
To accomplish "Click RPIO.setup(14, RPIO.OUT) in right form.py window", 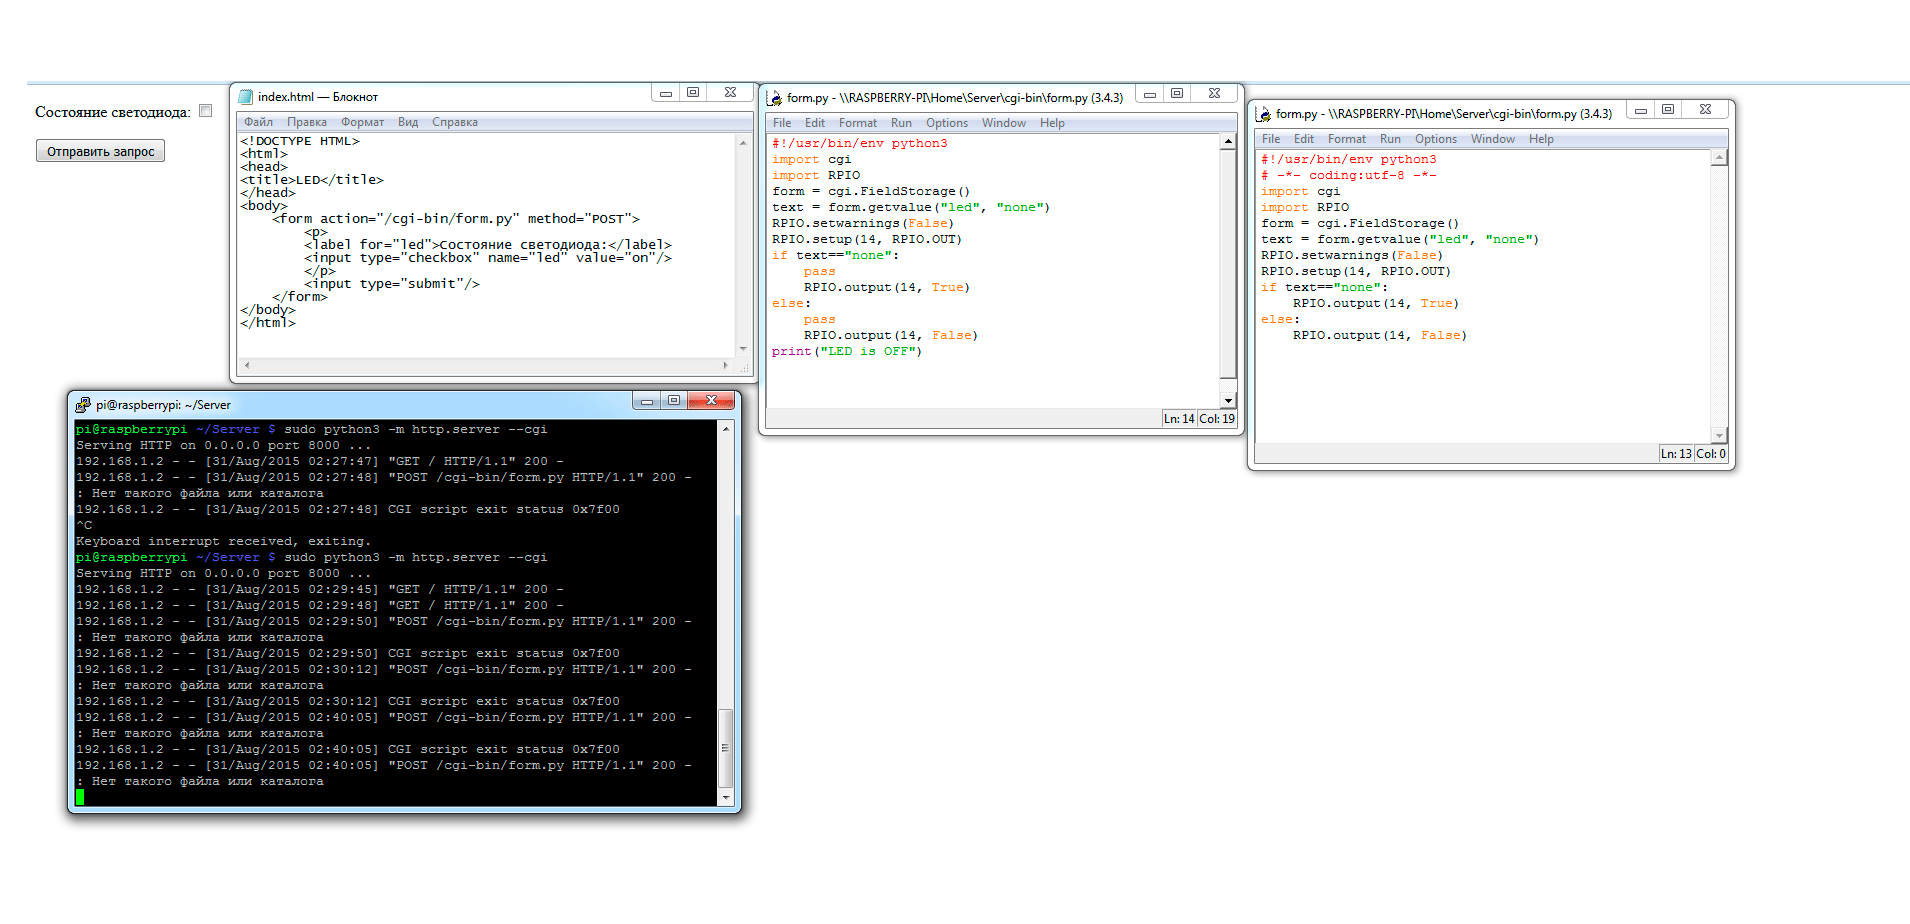I will (1355, 271).
